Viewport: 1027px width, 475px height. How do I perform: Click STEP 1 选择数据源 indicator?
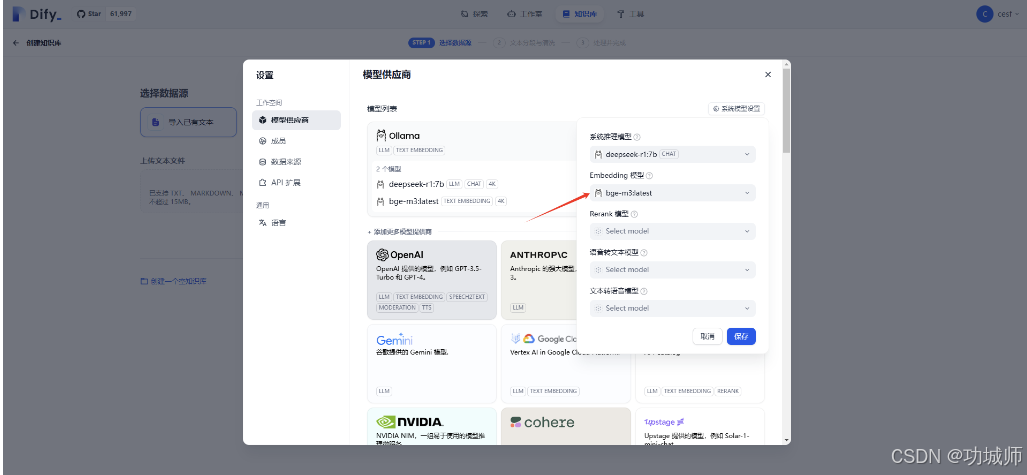click(x=439, y=43)
